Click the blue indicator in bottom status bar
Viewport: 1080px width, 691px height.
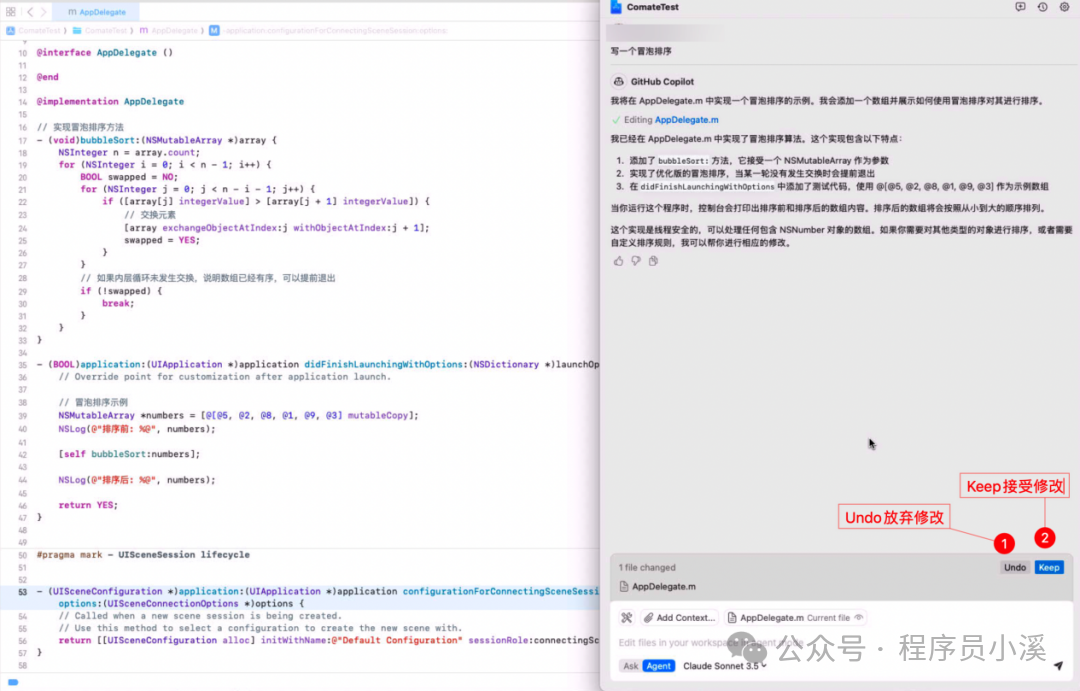click(x=12, y=682)
